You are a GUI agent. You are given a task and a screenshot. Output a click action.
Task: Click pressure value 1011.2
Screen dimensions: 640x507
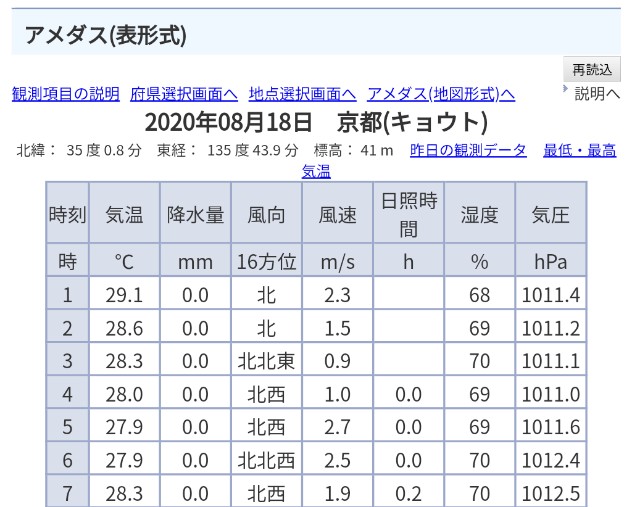551,327
